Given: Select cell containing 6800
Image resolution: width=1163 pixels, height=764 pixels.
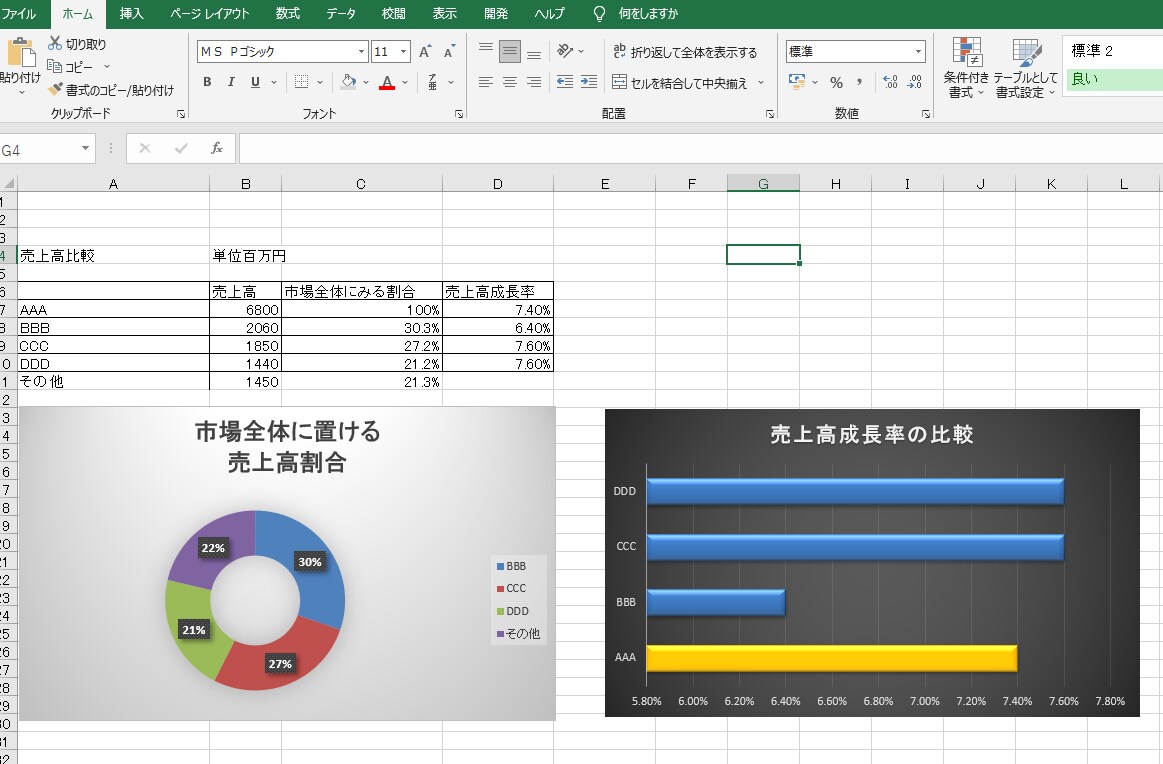Looking at the screenshot, I should (x=246, y=309).
